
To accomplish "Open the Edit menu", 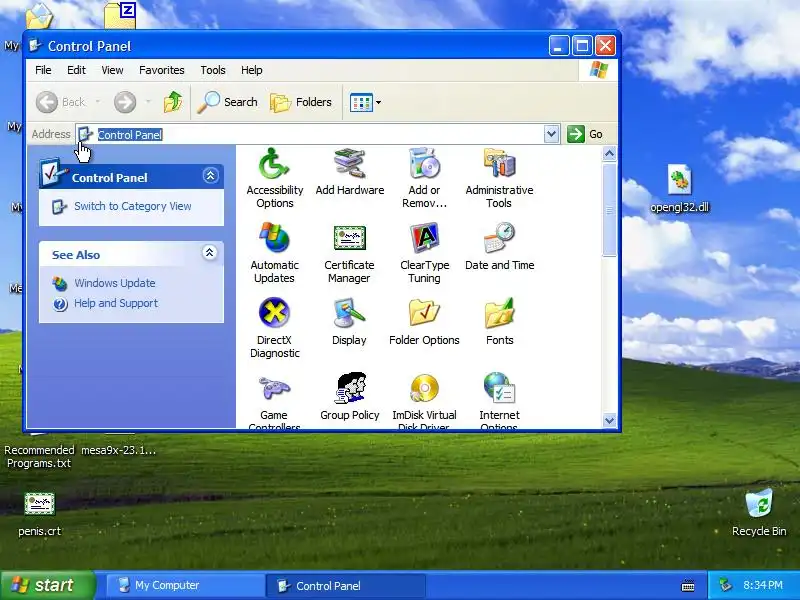I will [76, 70].
